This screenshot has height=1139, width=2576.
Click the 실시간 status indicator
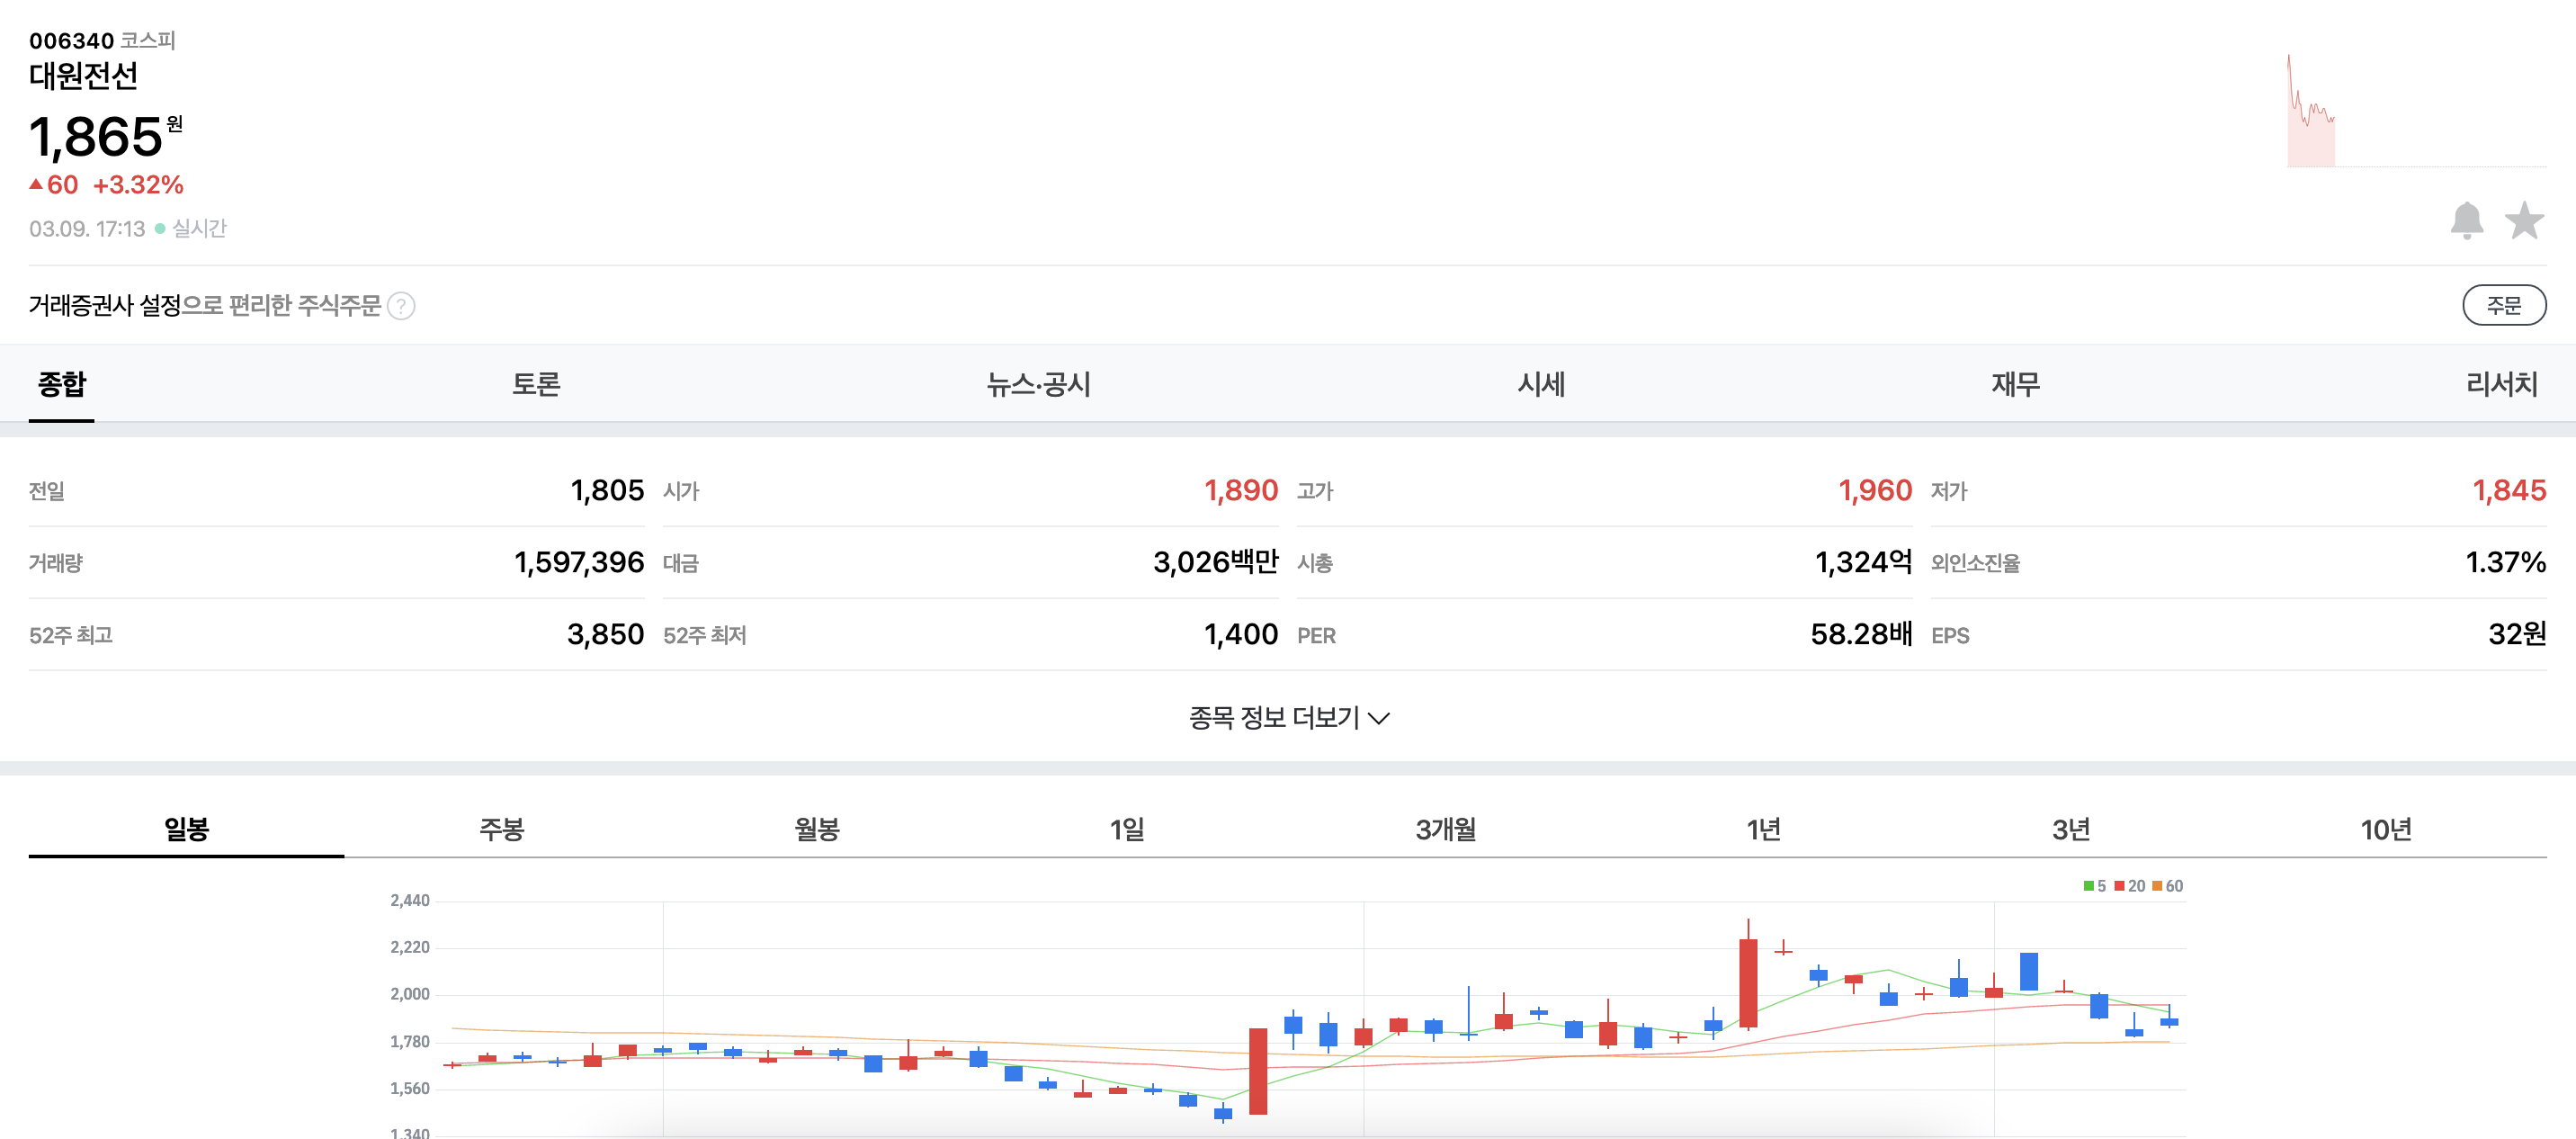tap(191, 229)
